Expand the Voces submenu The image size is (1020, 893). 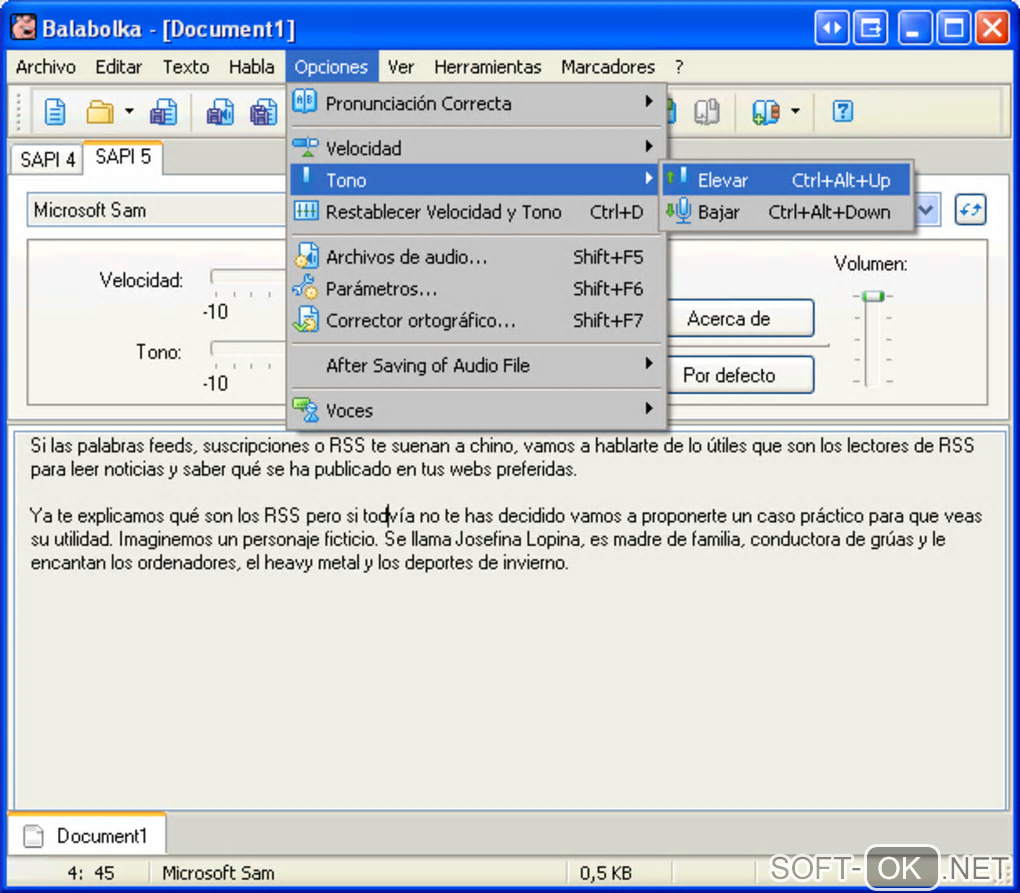coord(474,410)
